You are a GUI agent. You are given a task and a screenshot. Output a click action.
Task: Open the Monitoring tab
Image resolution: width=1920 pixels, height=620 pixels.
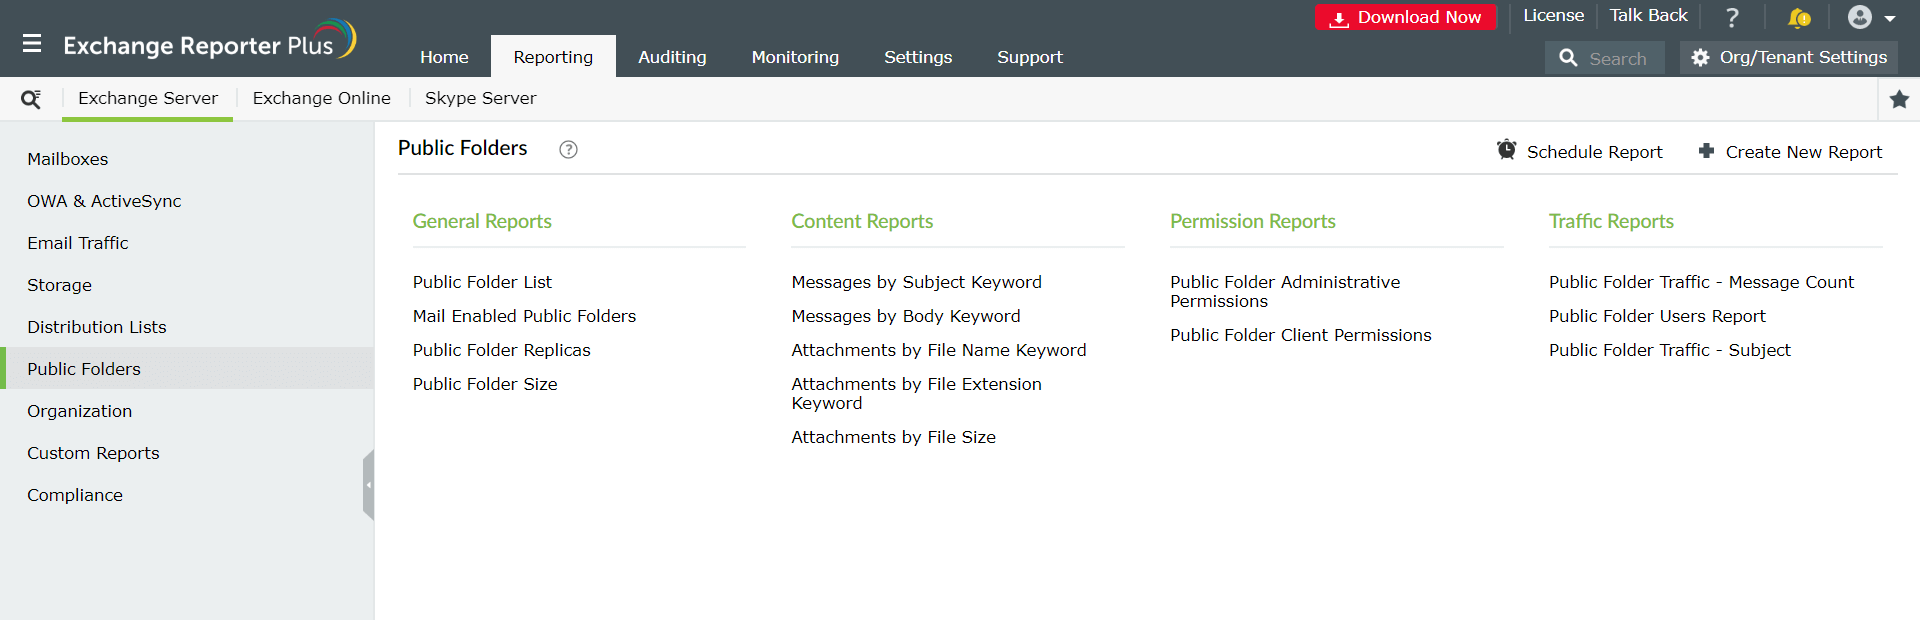795,57
